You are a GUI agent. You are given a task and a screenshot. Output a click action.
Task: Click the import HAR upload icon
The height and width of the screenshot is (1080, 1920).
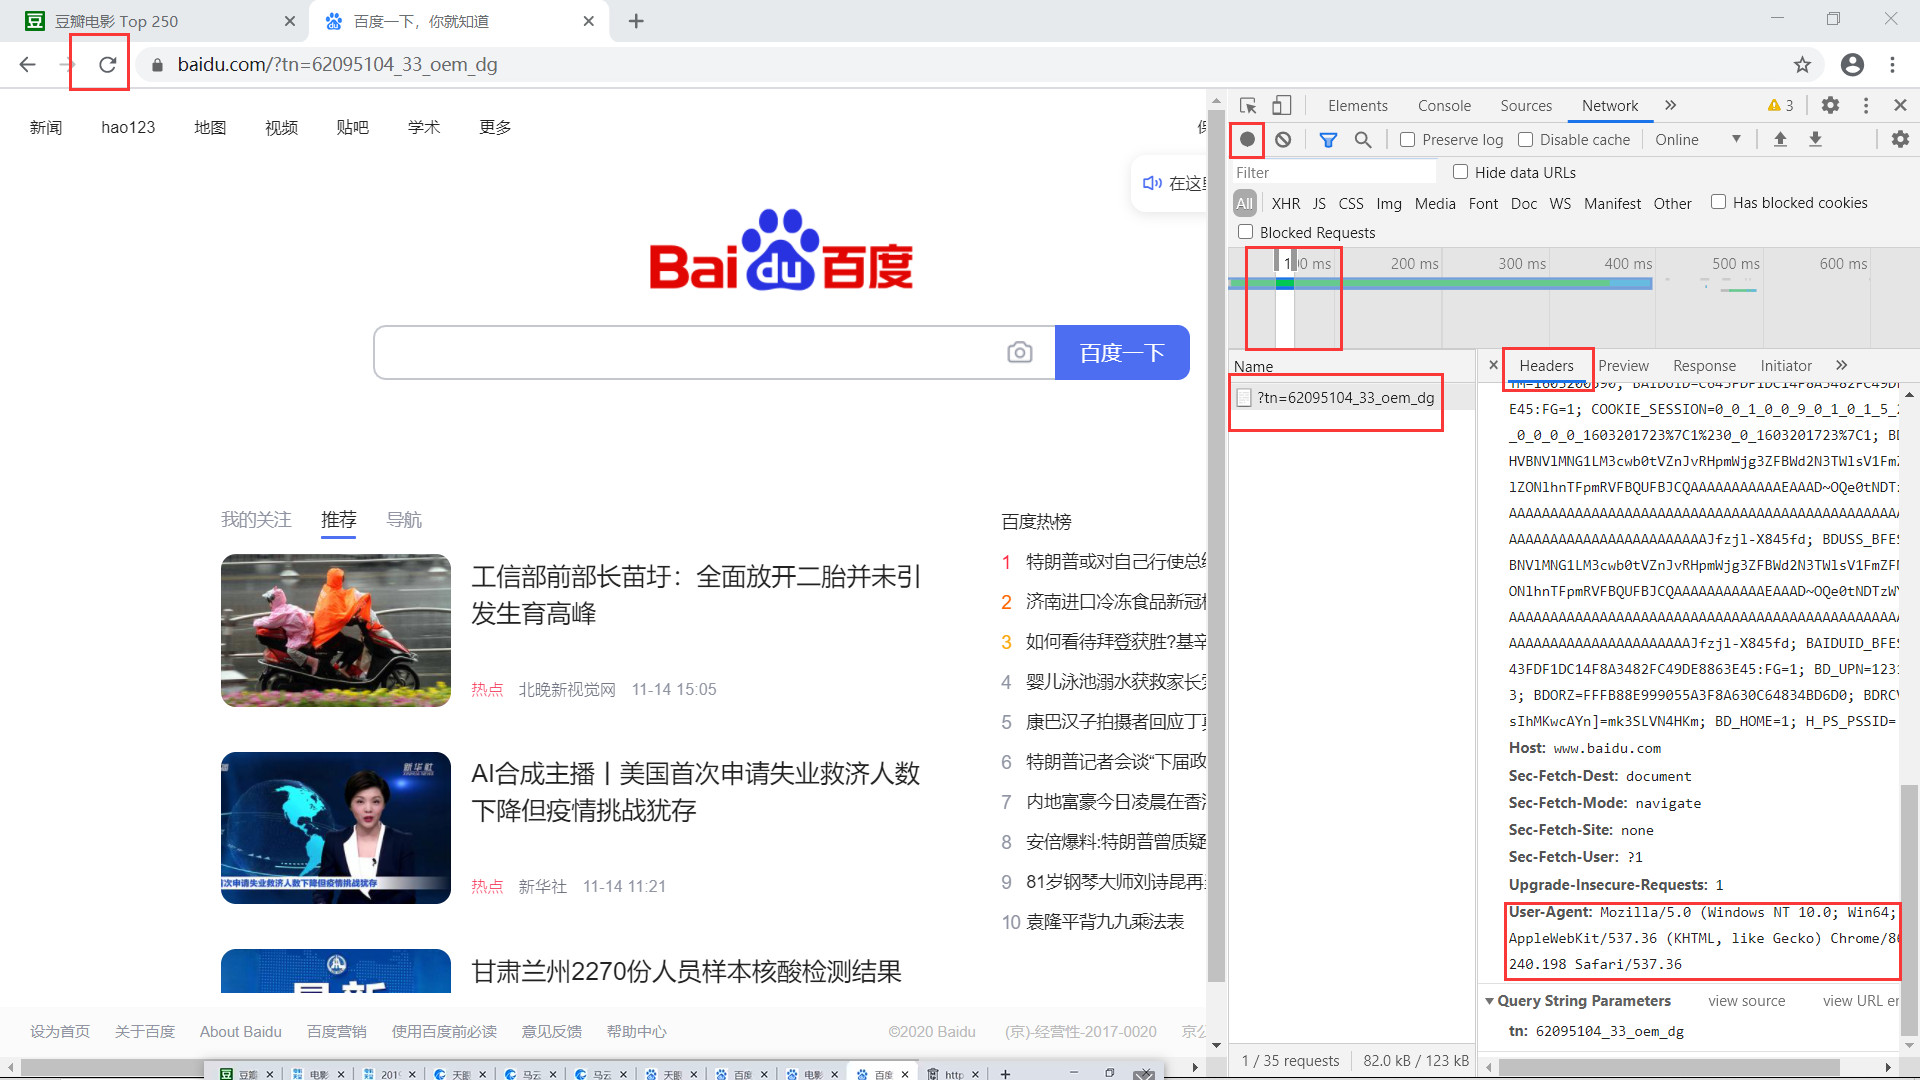(x=1780, y=140)
